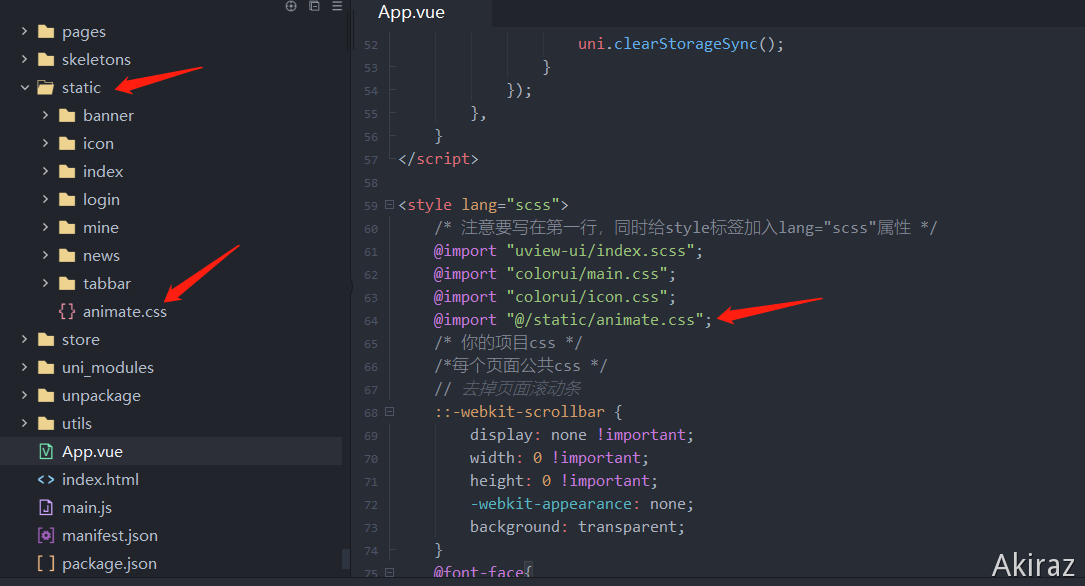The height and width of the screenshot is (586, 1085).
Task: Click the green Vue icon beside App.vue
Action: (x=45, y=452)
